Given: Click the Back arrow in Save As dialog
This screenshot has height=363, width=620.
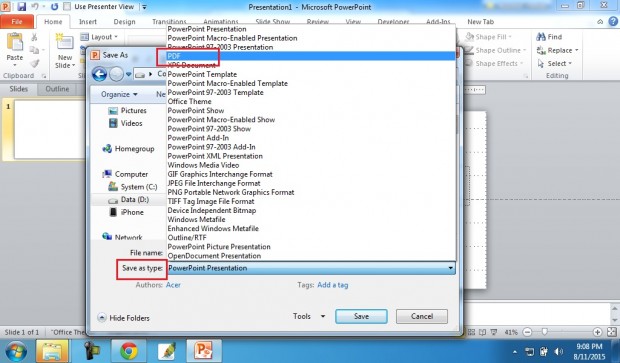Looking at the screenshot, I should pos(99,74).
